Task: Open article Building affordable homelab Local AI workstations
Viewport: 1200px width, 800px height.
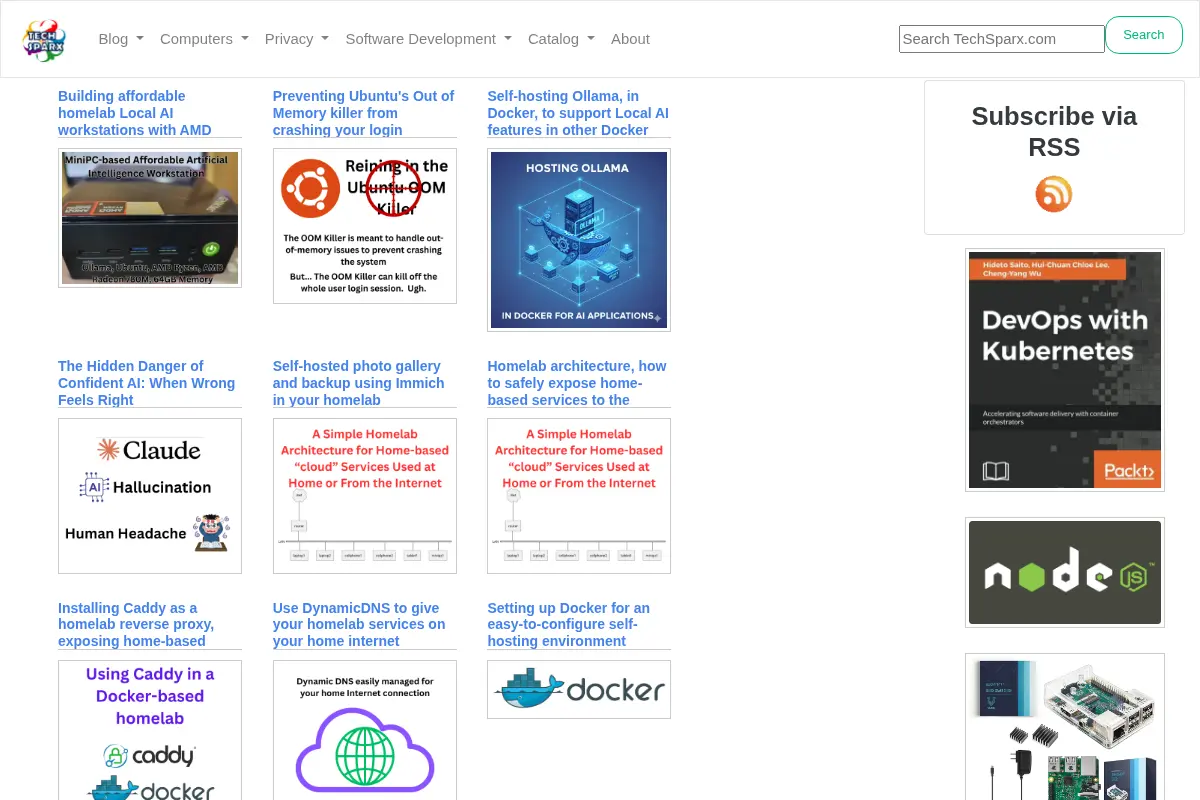Action: (x=135, y=113)
